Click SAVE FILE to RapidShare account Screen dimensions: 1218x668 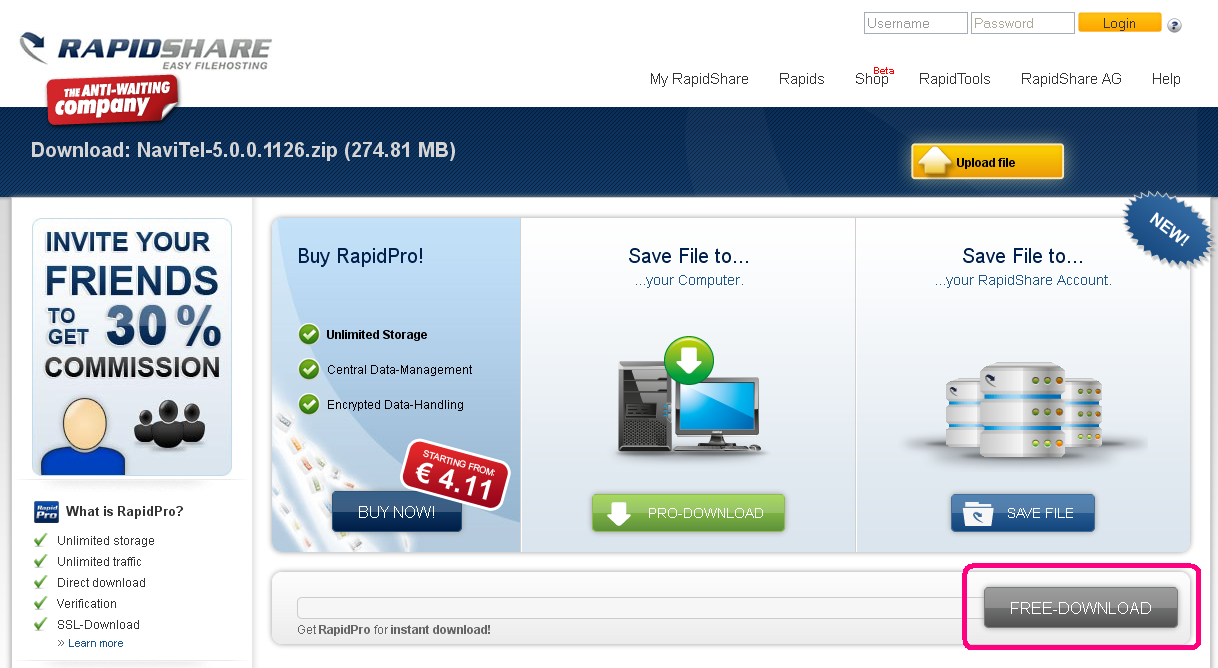[x=1023, y=513]
